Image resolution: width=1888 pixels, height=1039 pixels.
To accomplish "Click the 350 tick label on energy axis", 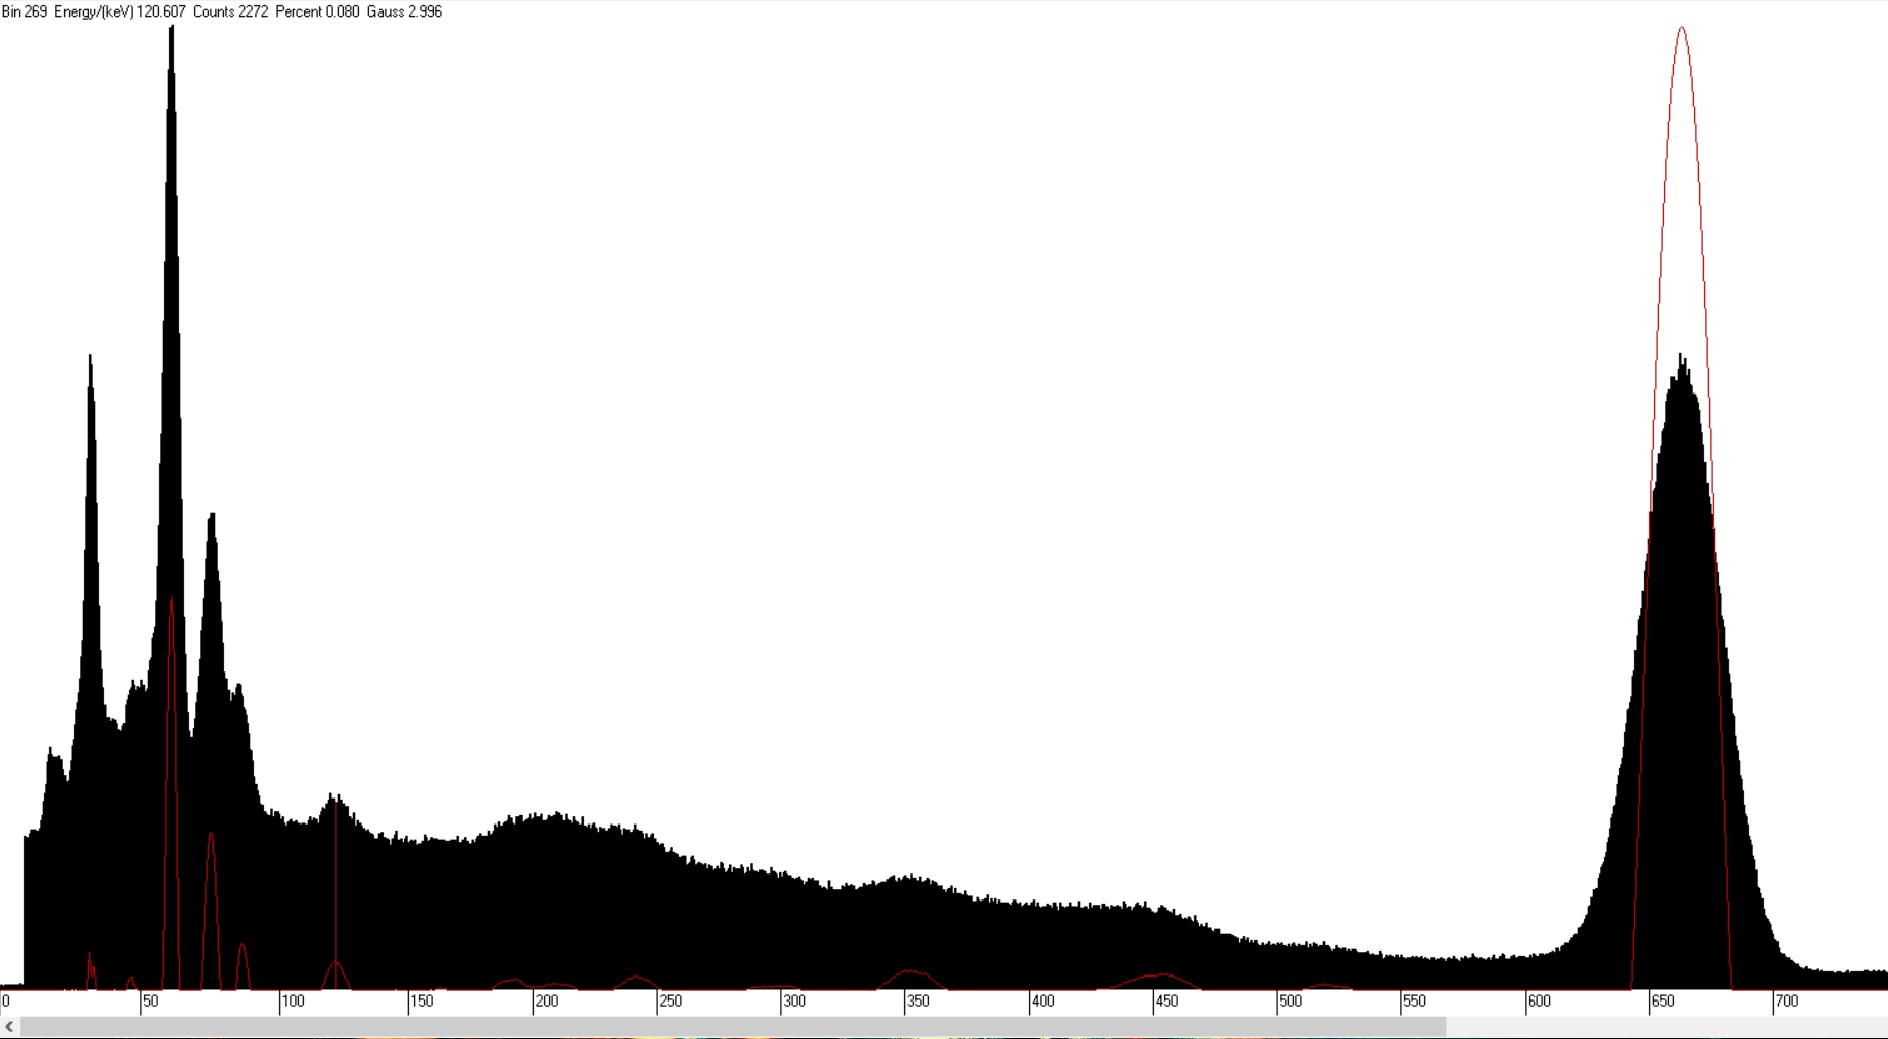I will pyautogui.click(x=917, y=1001).
